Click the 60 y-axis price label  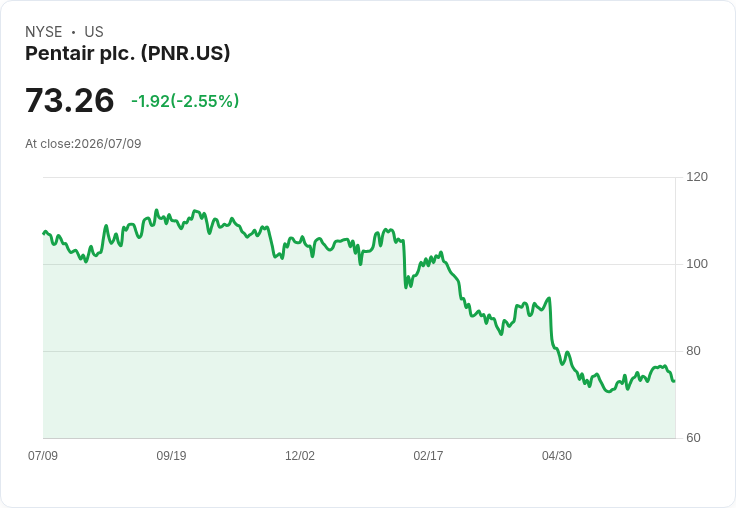point(693,438)
